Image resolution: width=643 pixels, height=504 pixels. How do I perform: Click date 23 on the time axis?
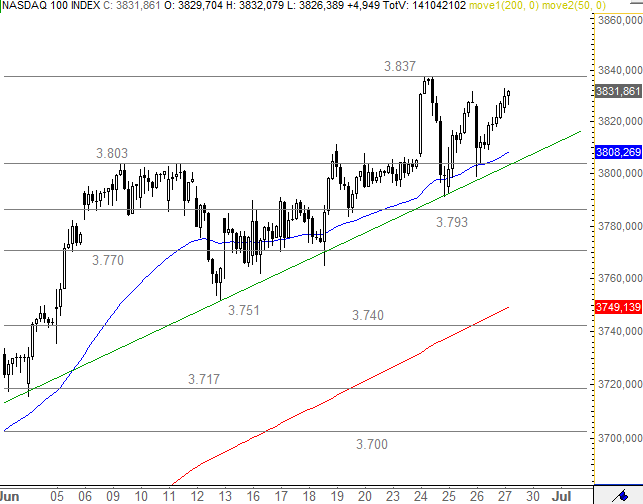[x=392, y=497]
